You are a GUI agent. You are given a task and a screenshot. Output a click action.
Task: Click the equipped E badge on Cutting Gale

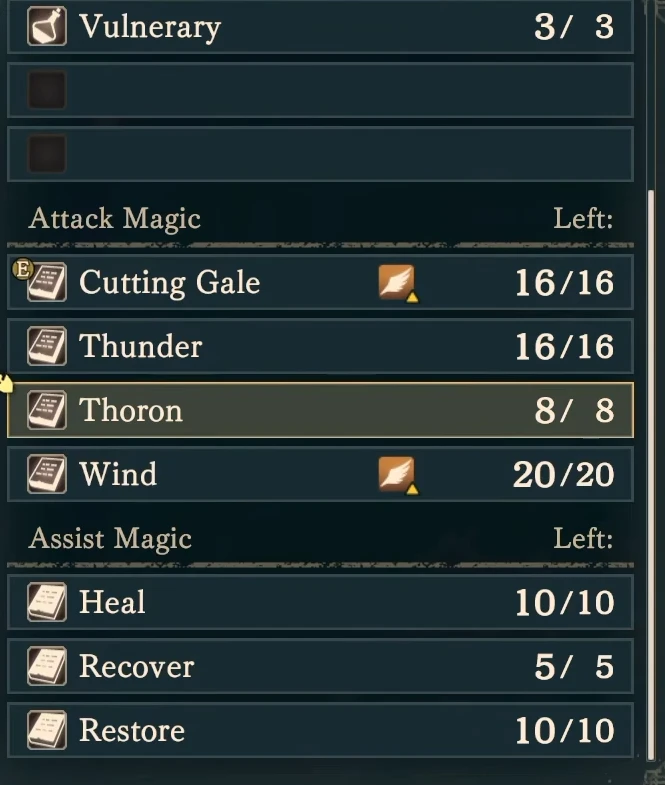click(x=23, y=269)
